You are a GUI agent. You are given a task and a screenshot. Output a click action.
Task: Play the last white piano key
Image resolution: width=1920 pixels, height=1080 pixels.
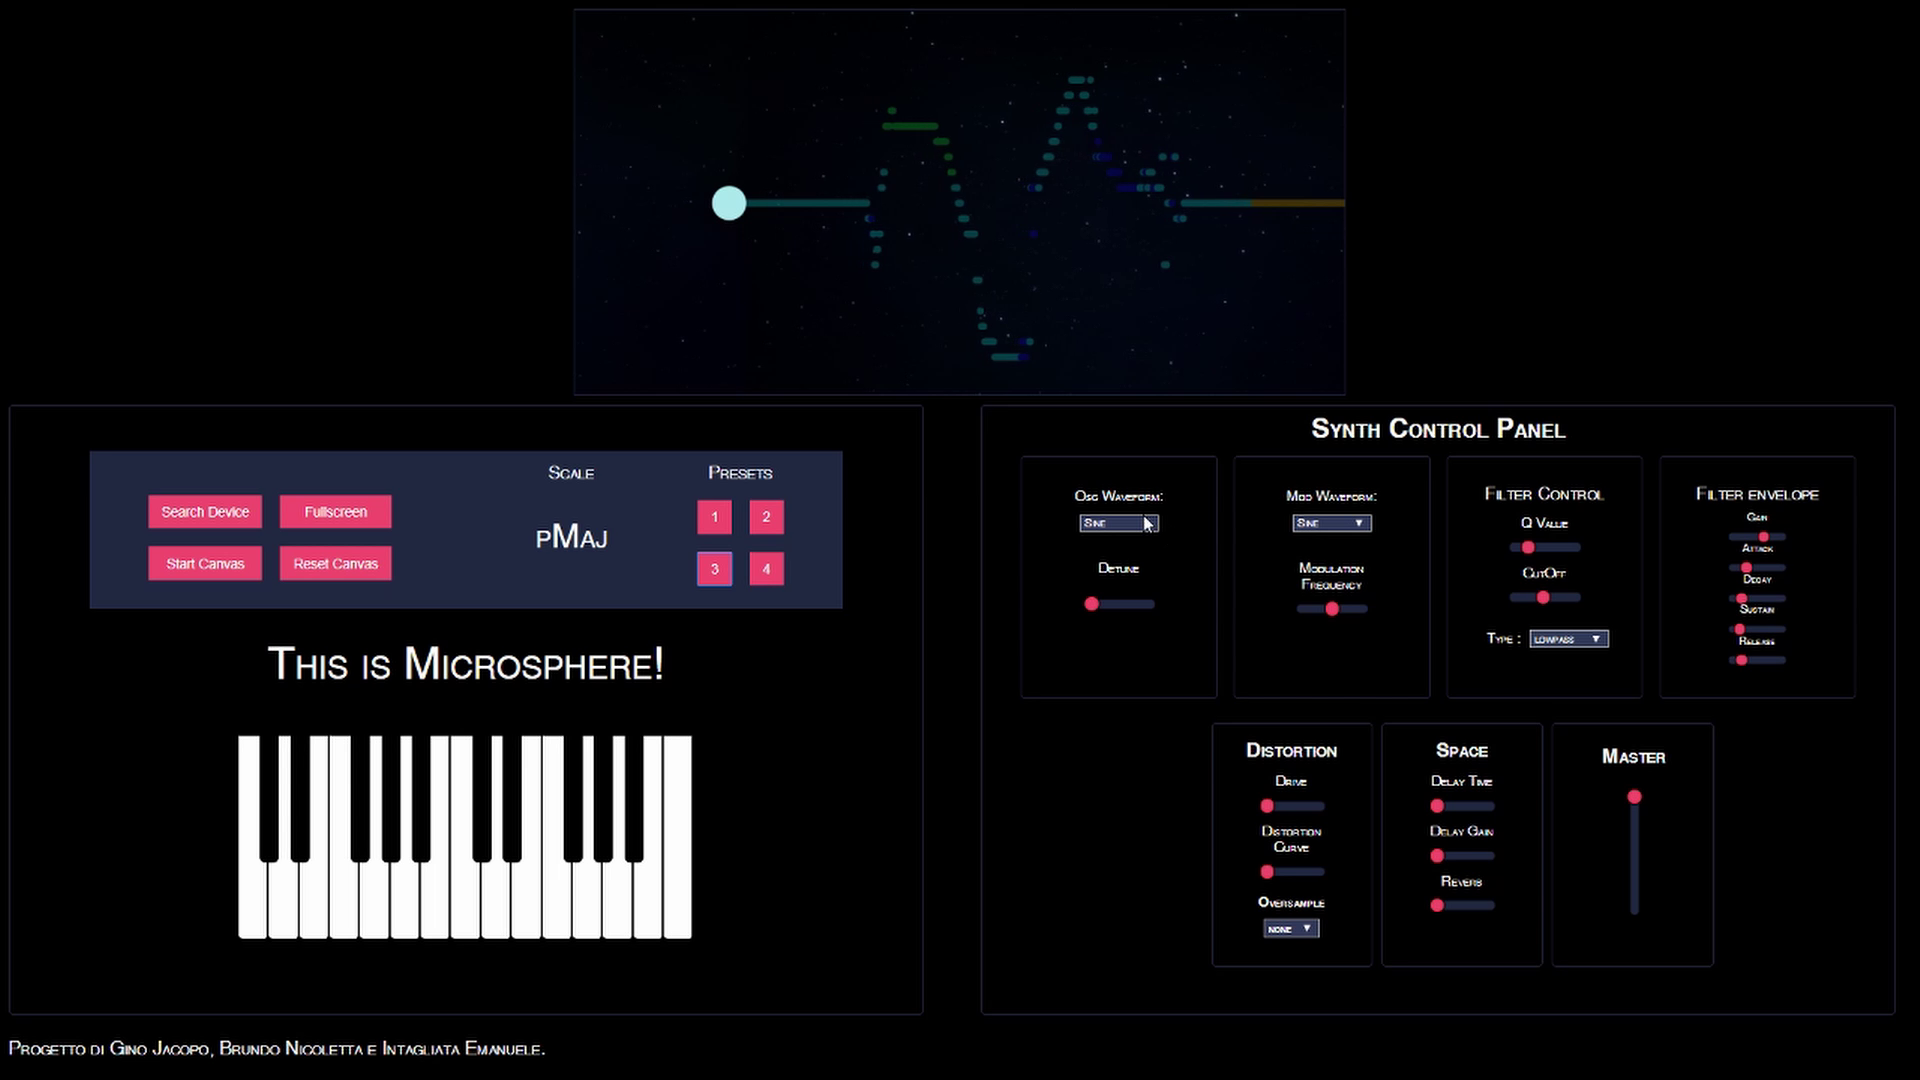pyautogui.click(x=677, y=838)
